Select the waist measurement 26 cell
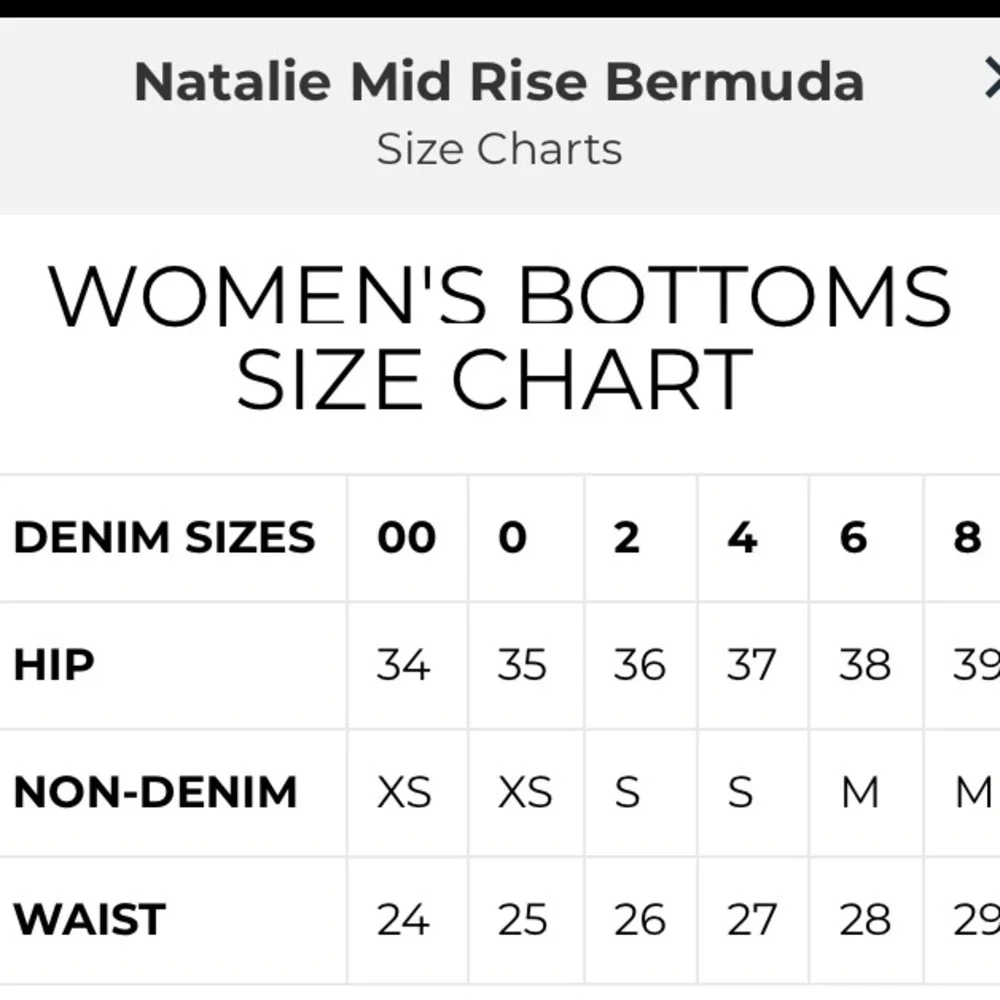Screen dimensions: 1000x1000 pyautogui.click(x=640, y=919)
